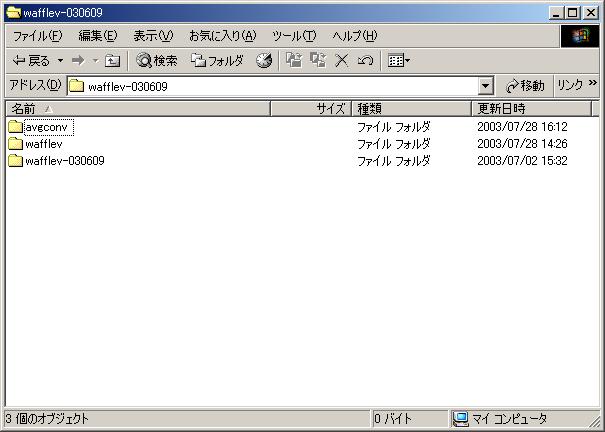Sort by the 名前 column header

[x=138, y=109]
